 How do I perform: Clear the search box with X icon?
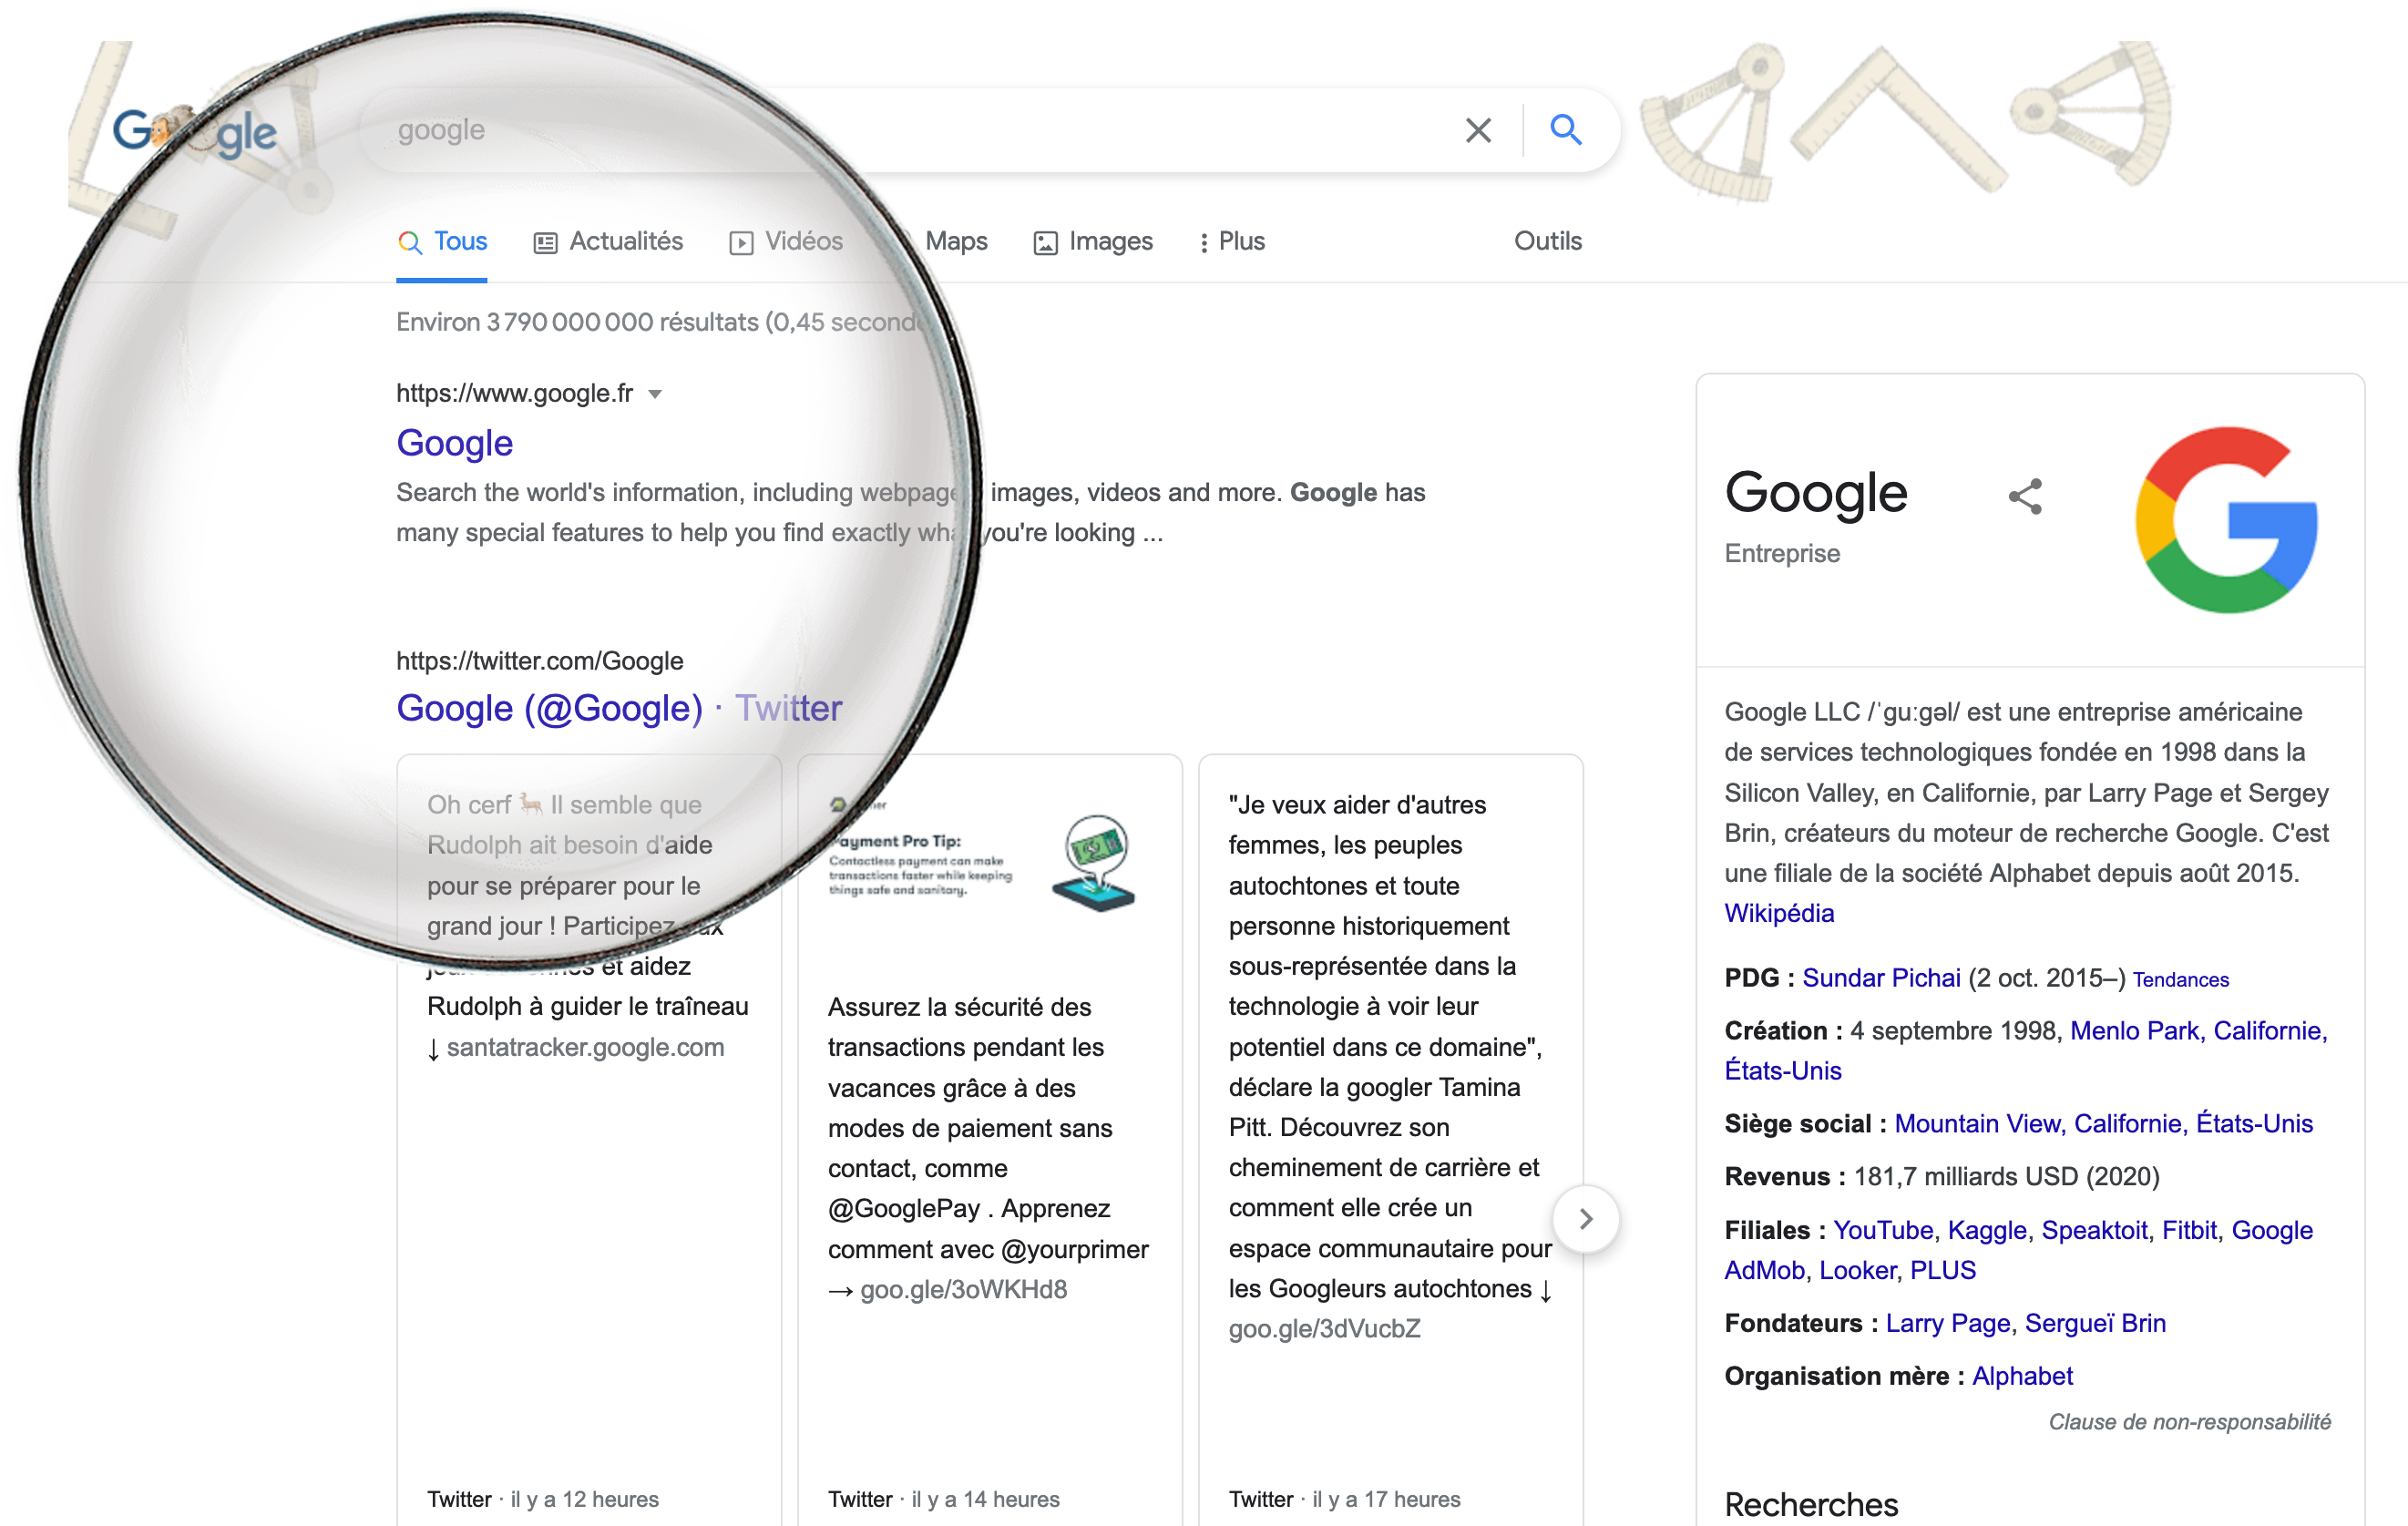tap(1478, 130)
